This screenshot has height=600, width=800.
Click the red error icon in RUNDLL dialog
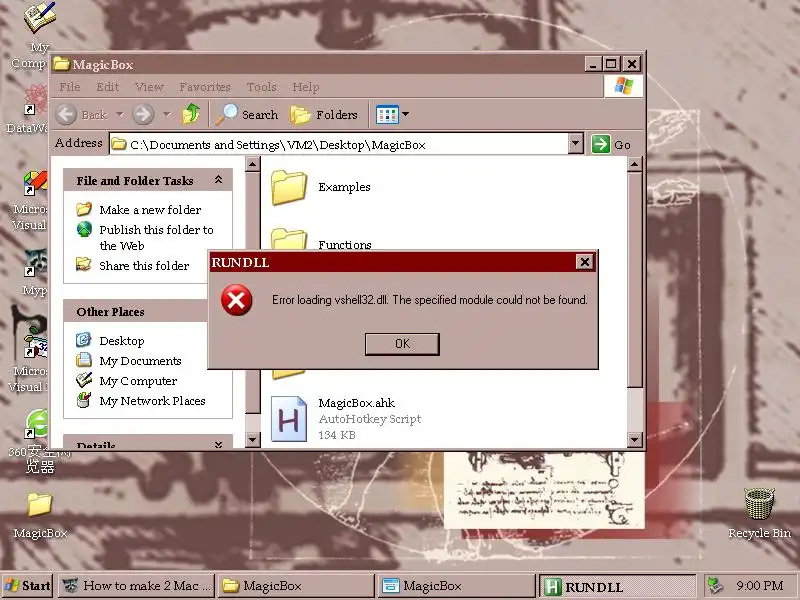[237, 300]
